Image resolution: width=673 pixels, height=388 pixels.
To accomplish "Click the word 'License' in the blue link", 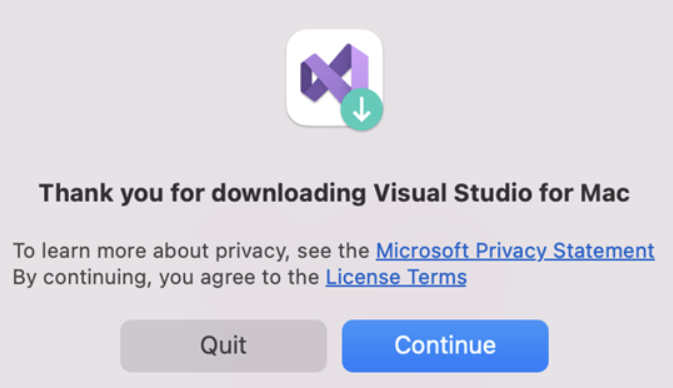I will pos(363,277).
